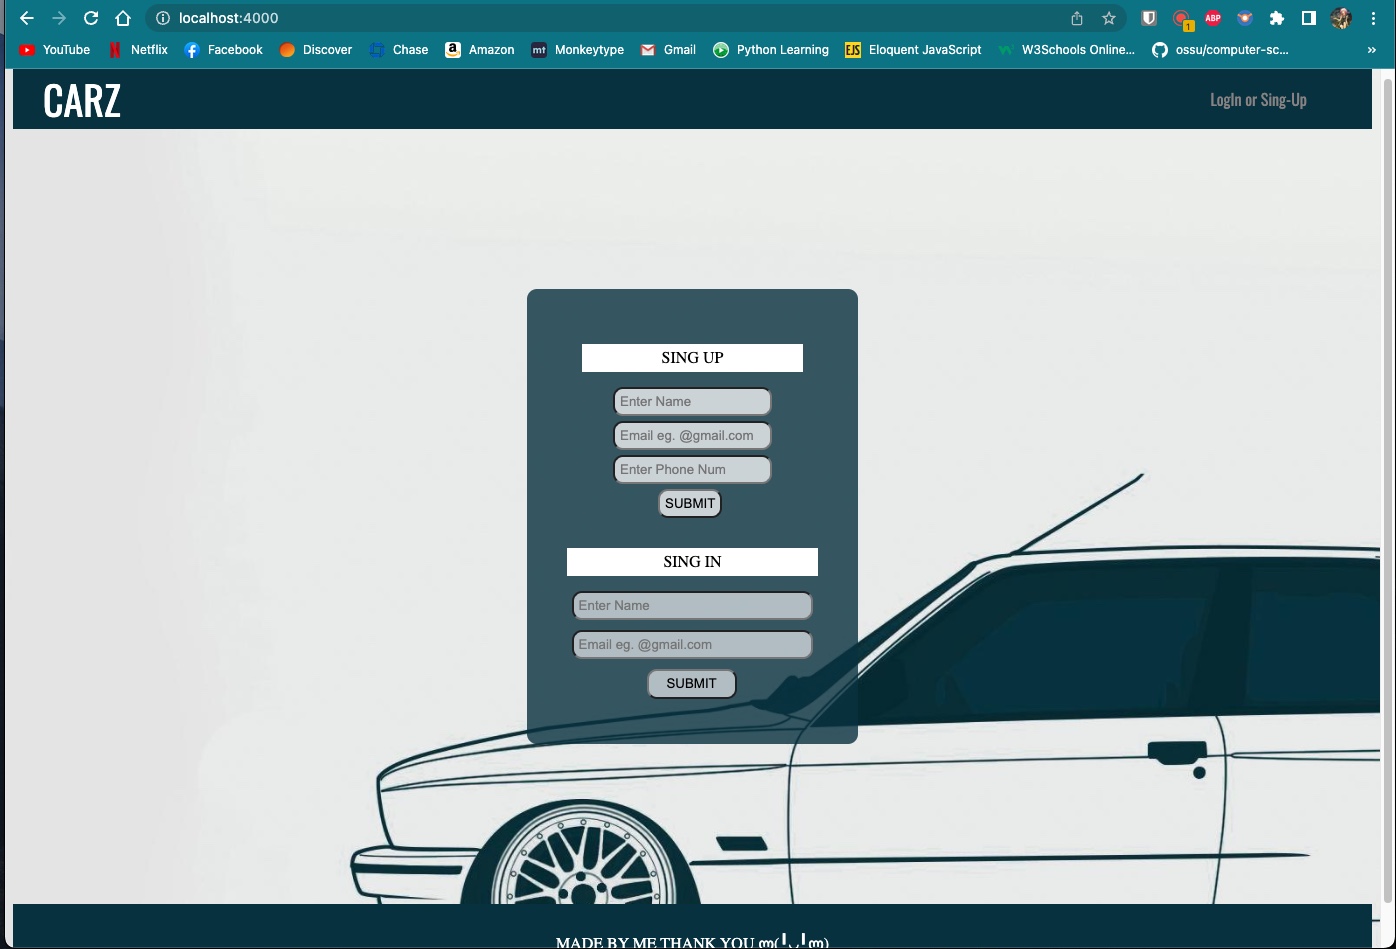Bookmark this tab with the star icon

click(1109, 18)
